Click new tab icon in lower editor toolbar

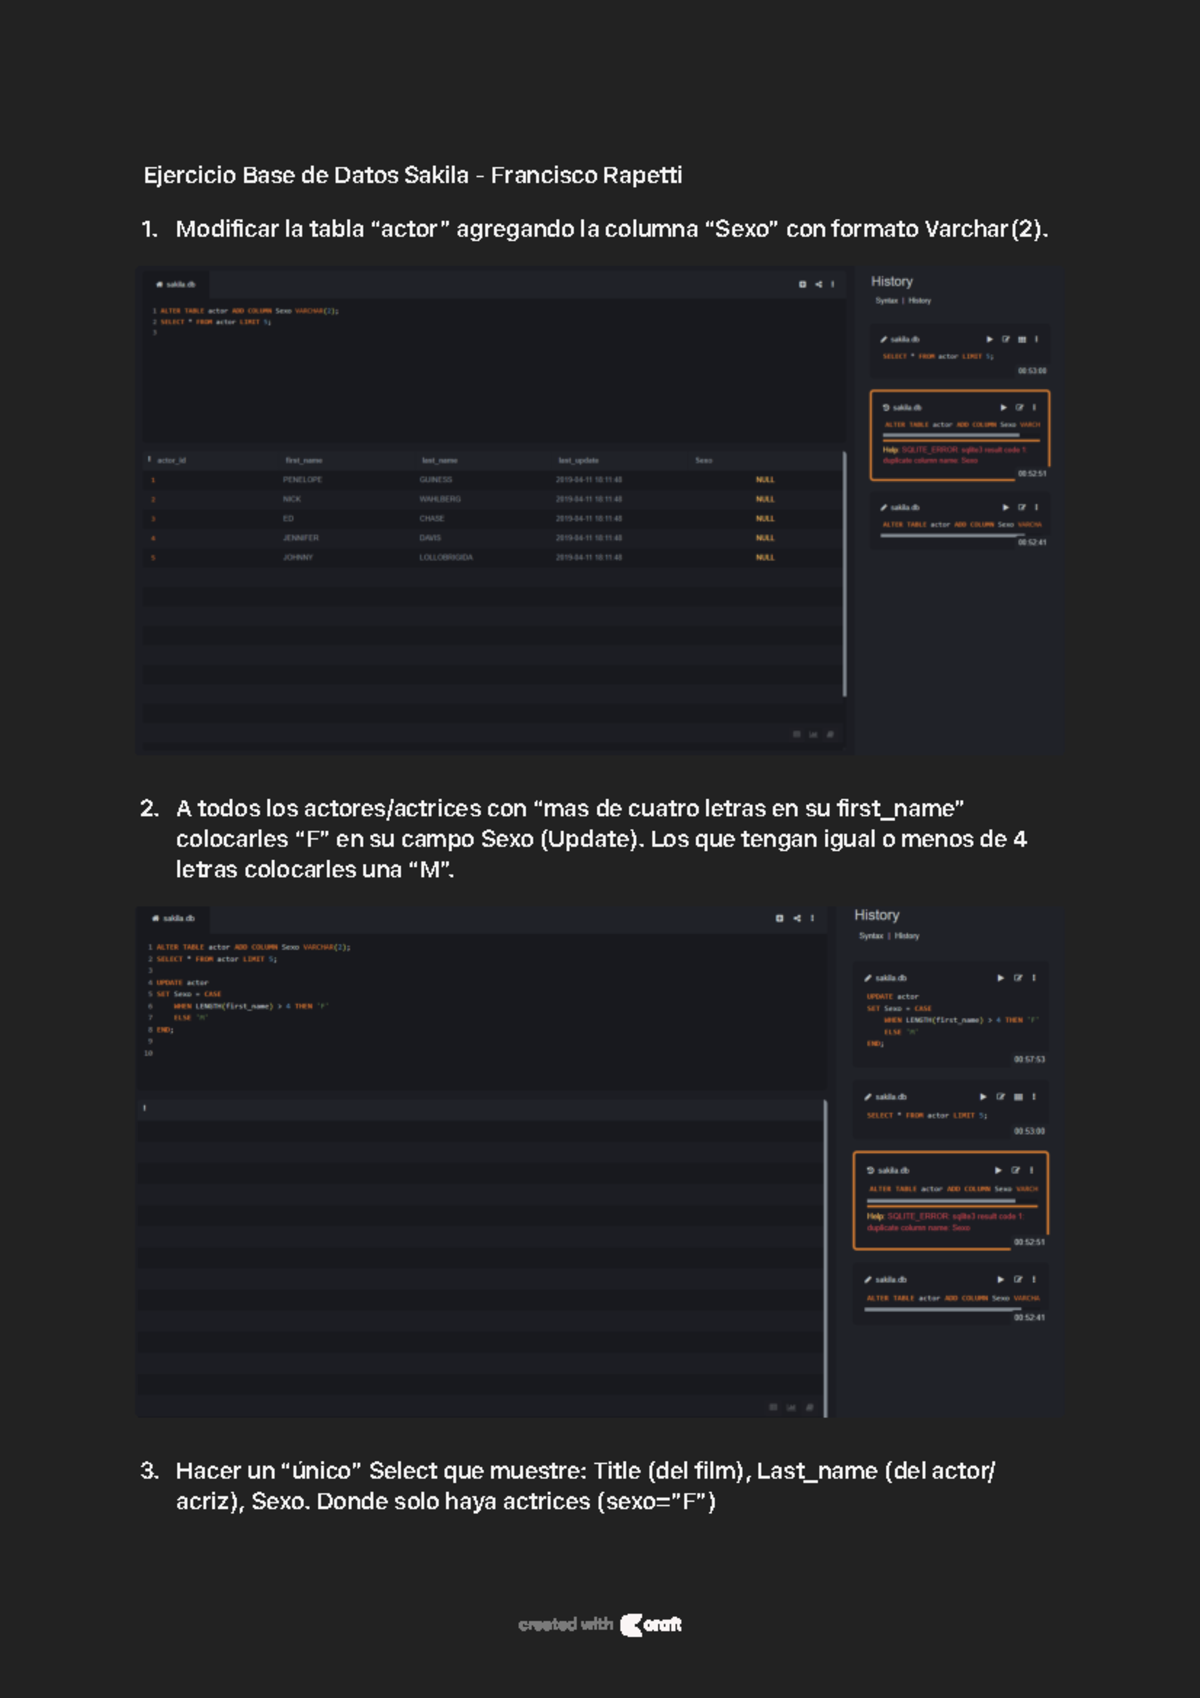coord(780,918)
